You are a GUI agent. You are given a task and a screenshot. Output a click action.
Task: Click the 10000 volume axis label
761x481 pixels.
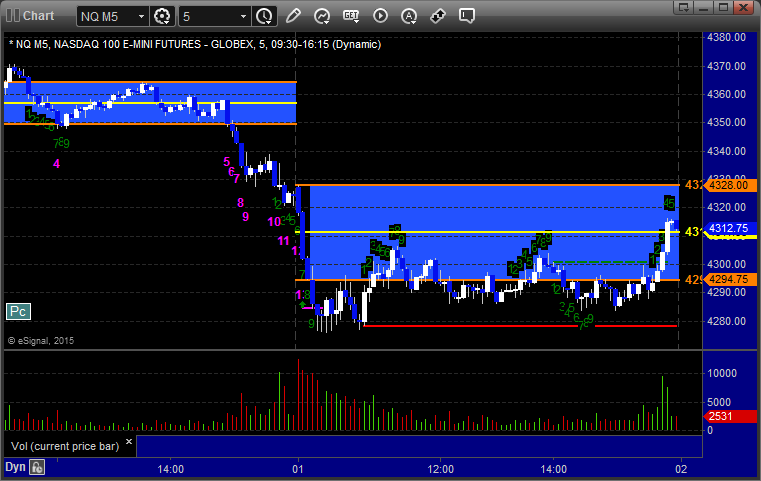tap(722, 373)
